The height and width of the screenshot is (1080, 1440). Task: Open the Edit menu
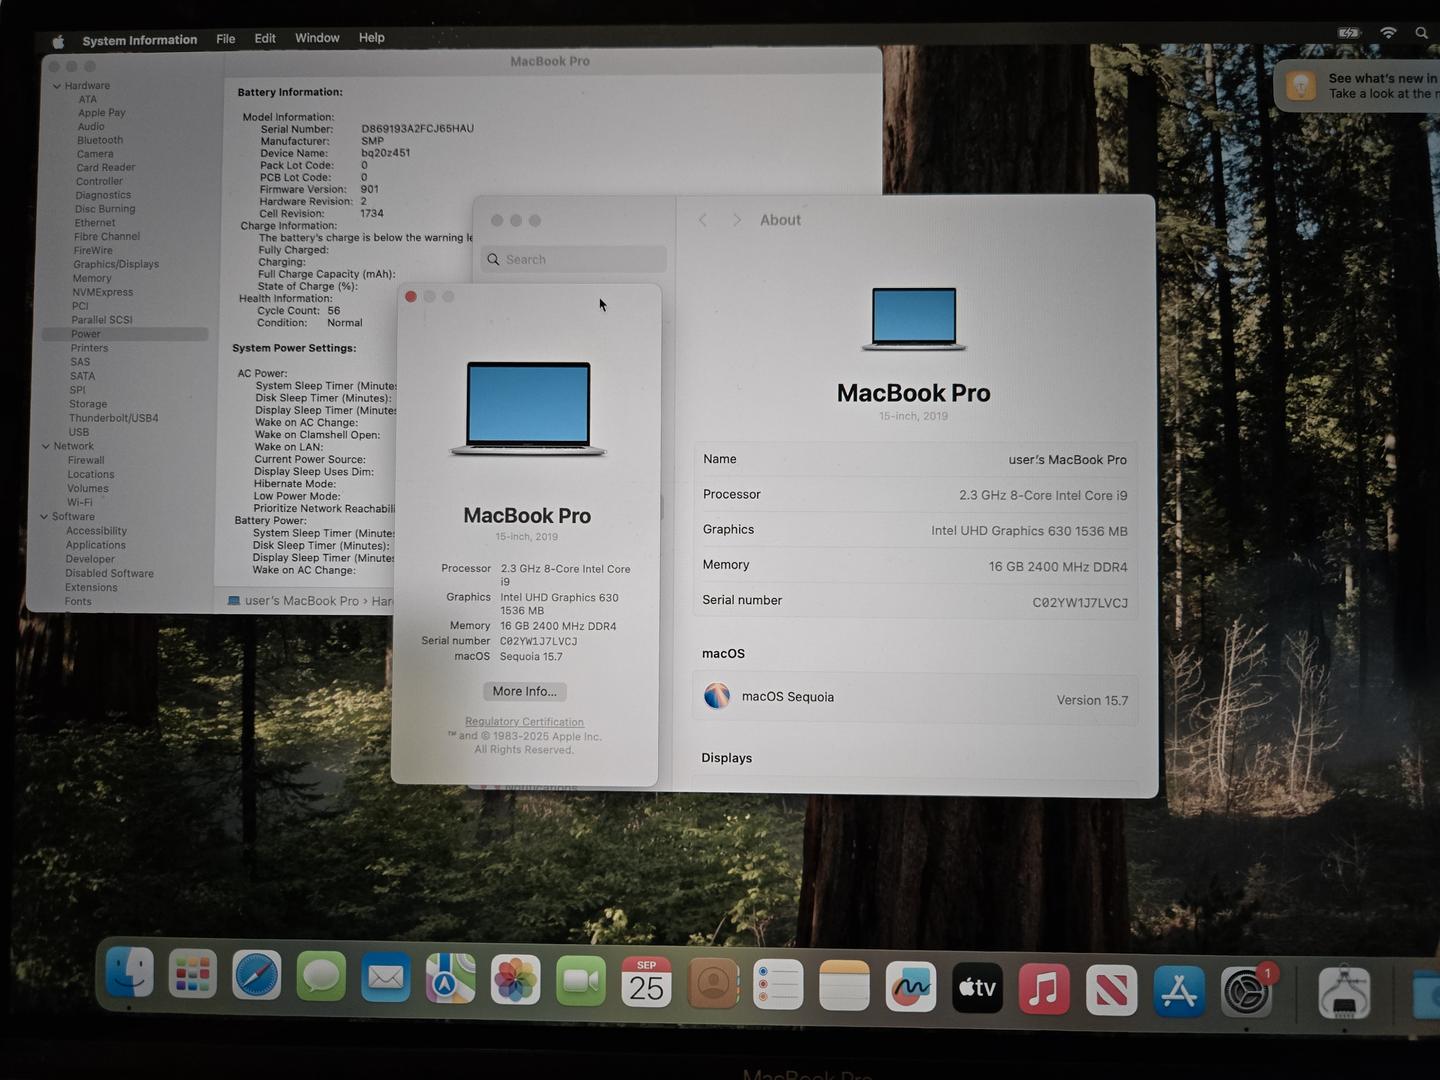click(265, 38)
